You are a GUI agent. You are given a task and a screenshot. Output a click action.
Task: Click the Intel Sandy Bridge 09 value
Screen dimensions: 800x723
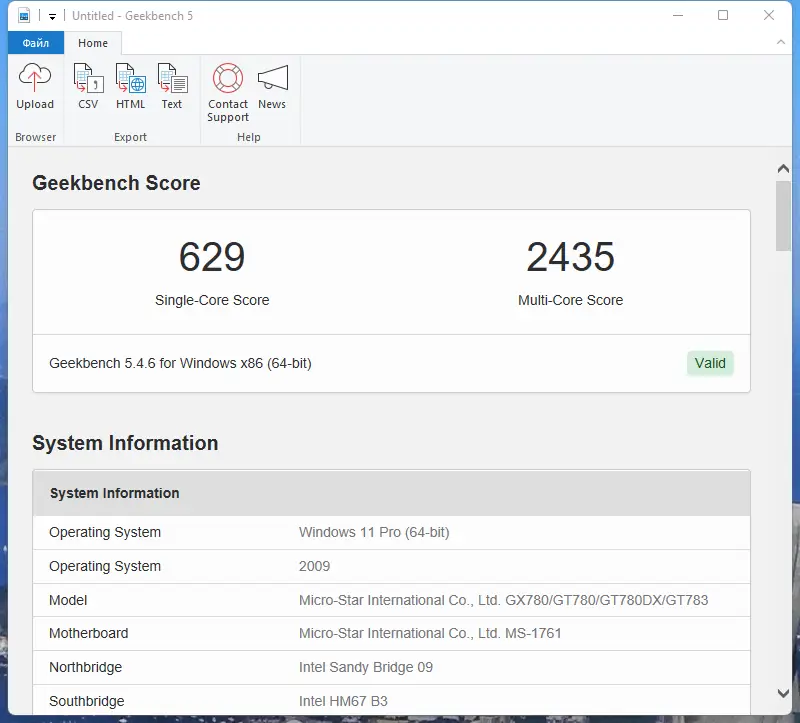366,667
